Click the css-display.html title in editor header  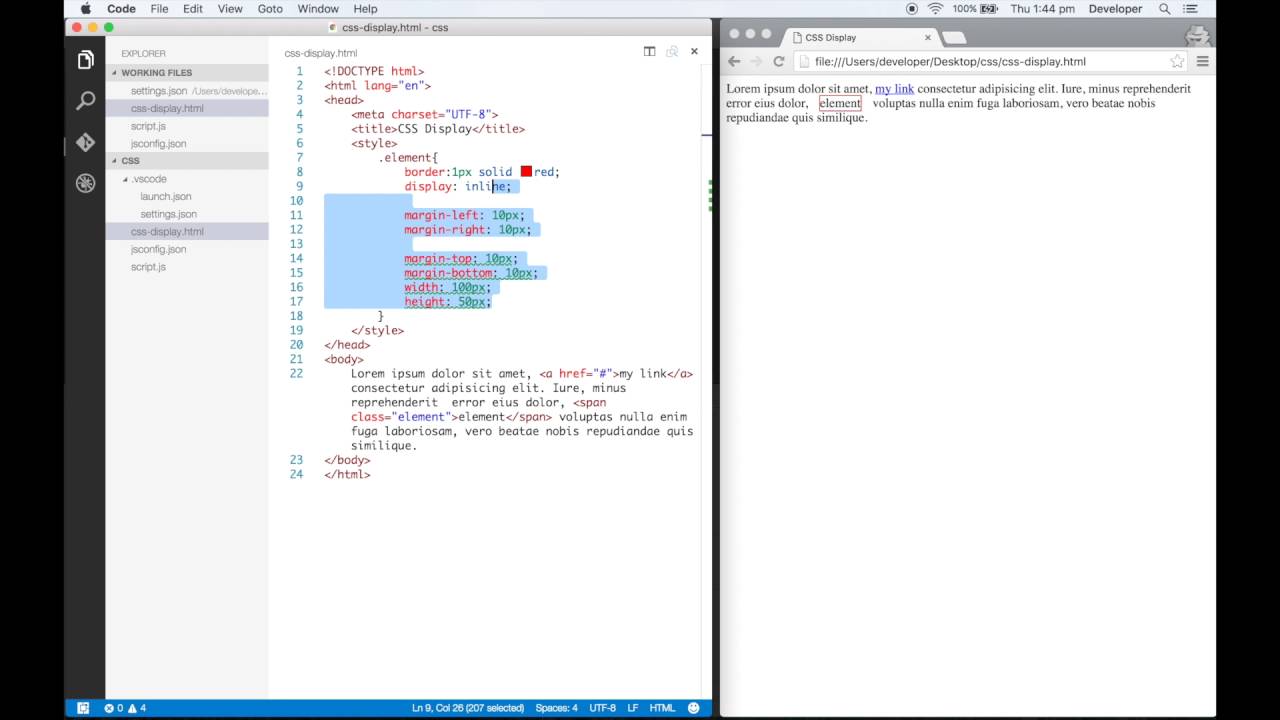320,53
